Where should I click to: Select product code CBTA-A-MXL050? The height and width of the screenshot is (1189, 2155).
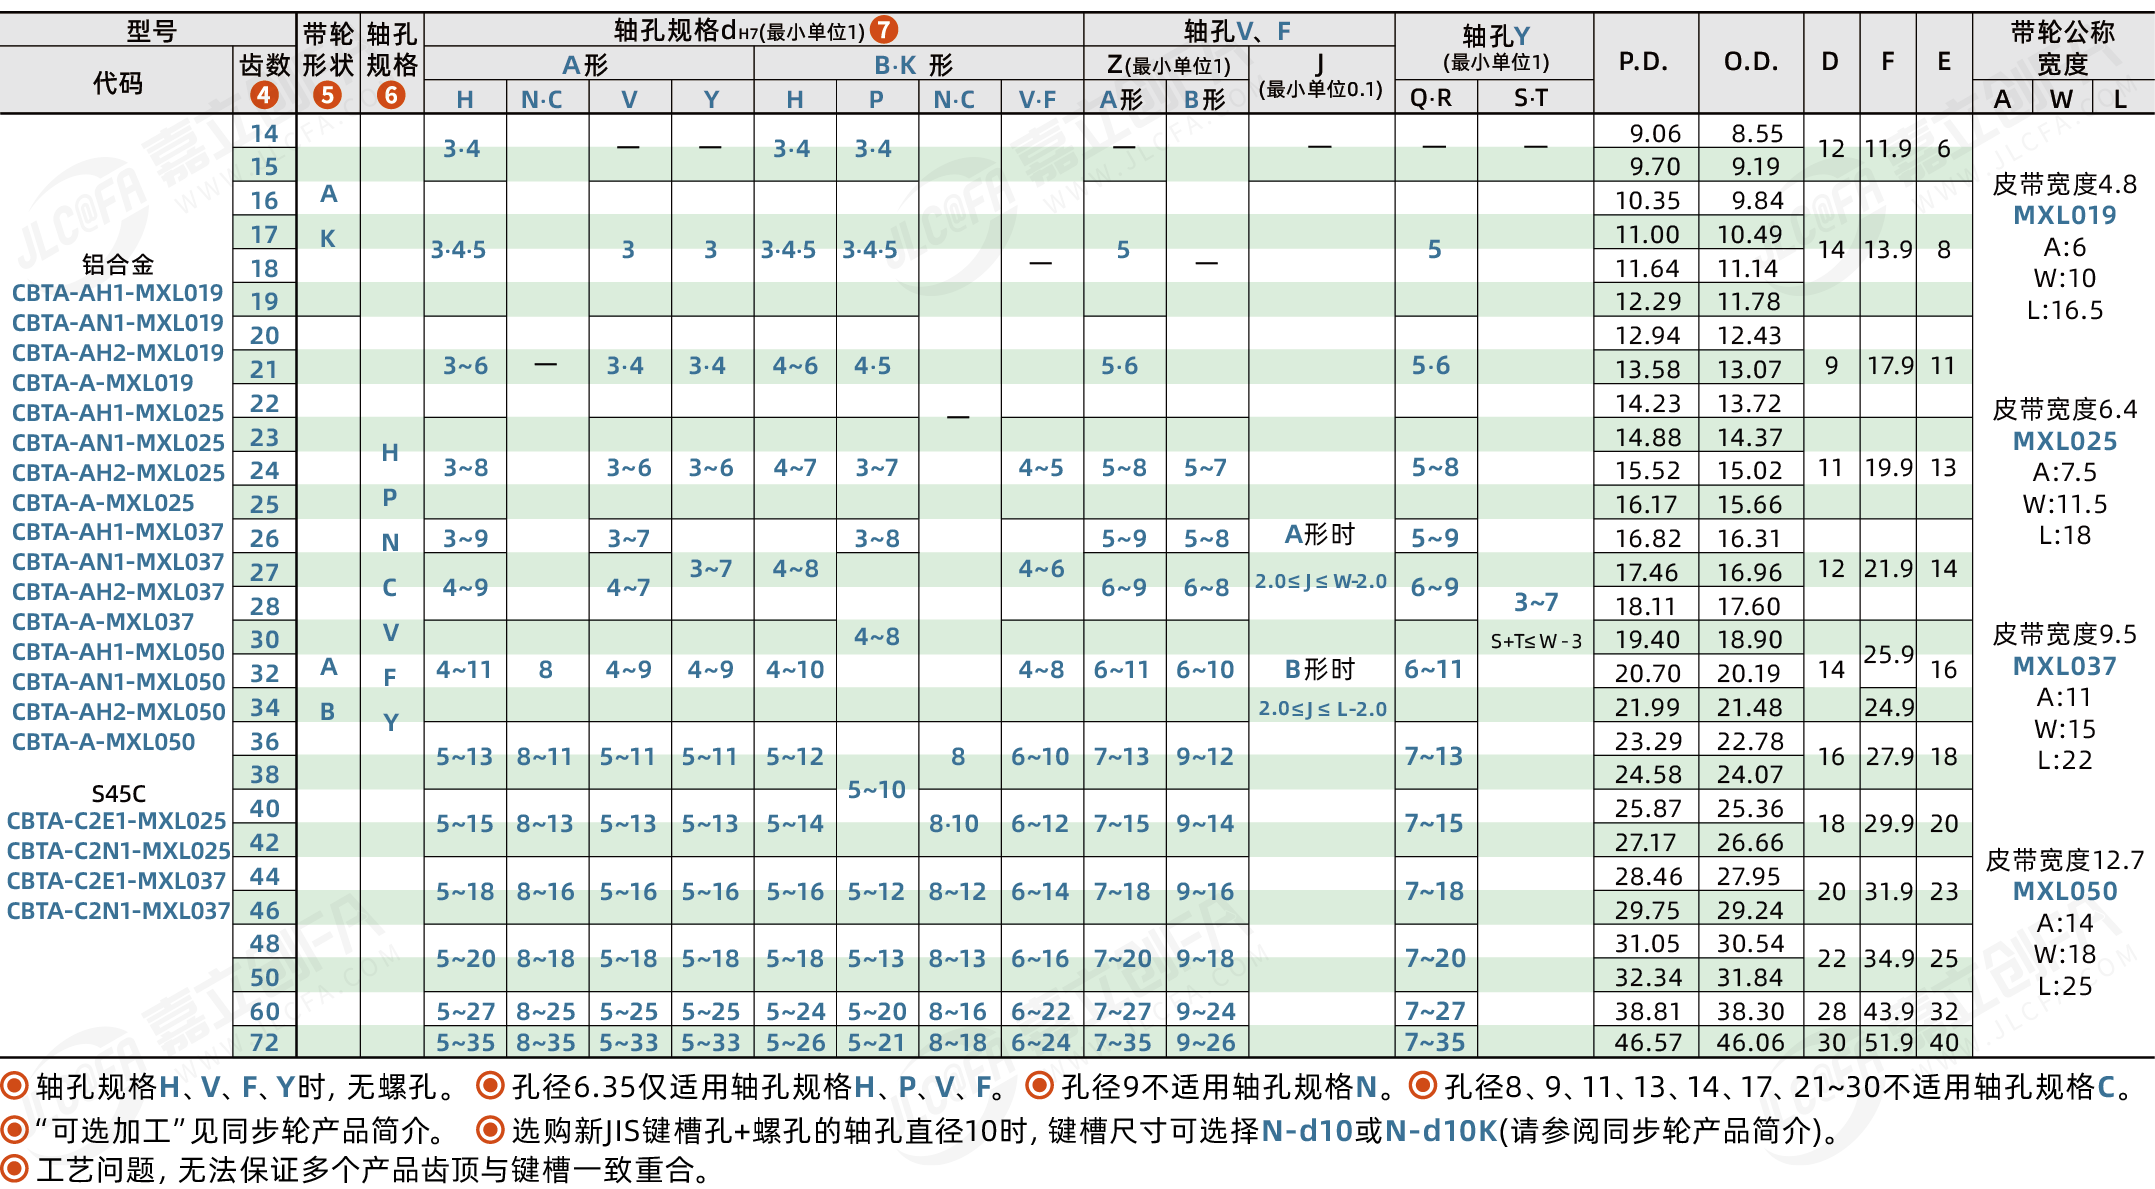pos(103,742)
